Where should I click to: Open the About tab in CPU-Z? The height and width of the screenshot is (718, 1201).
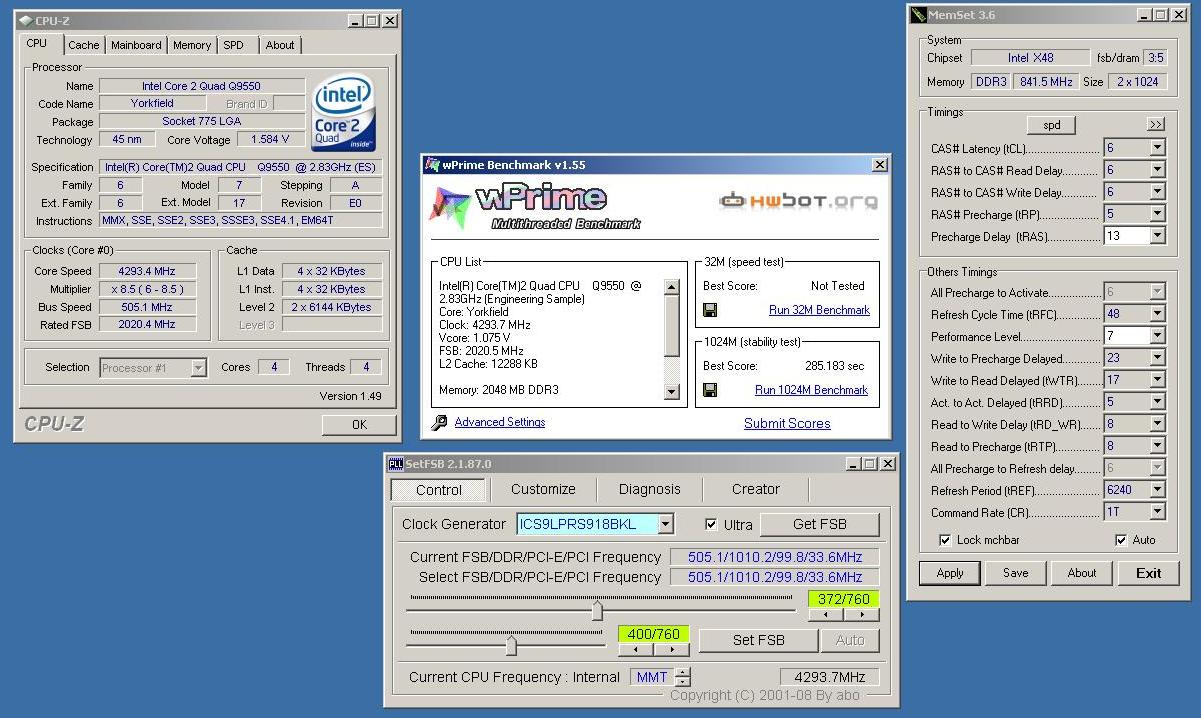coord(280,45)
